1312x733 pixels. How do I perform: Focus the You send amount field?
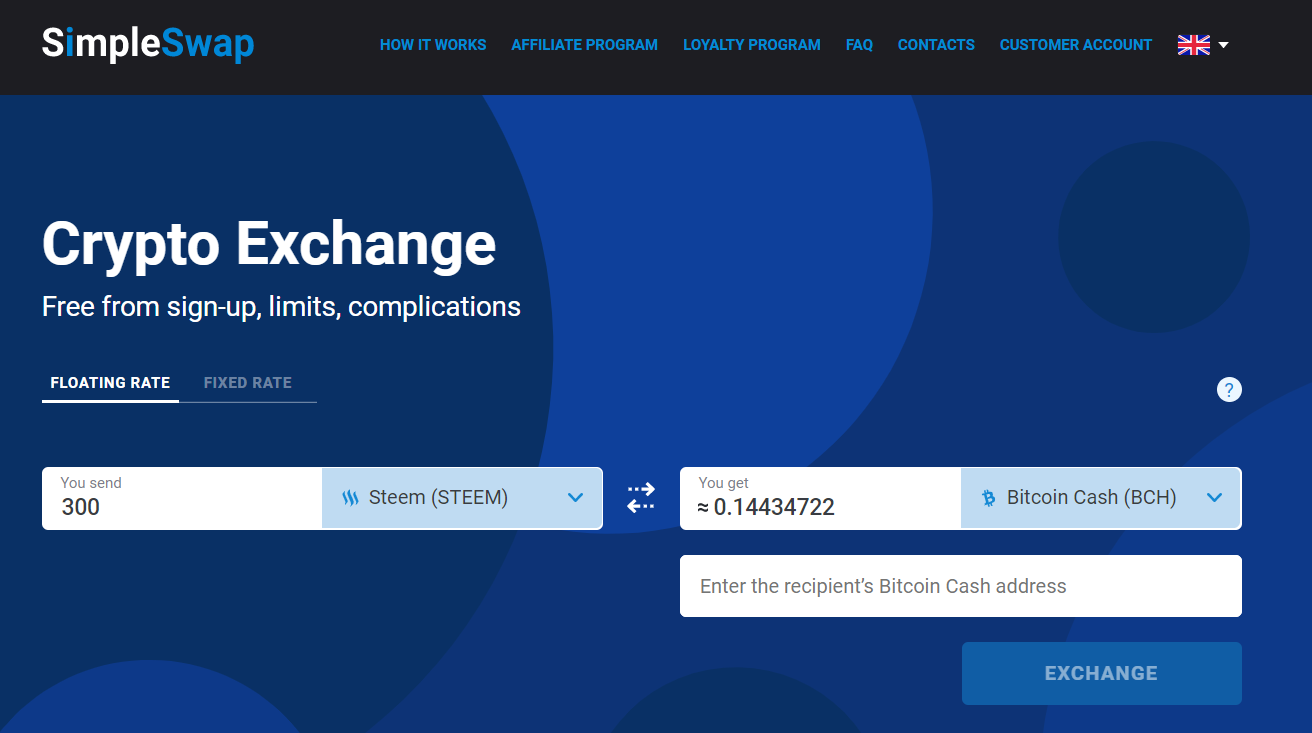pyautogui.click(x=182, y=498)
